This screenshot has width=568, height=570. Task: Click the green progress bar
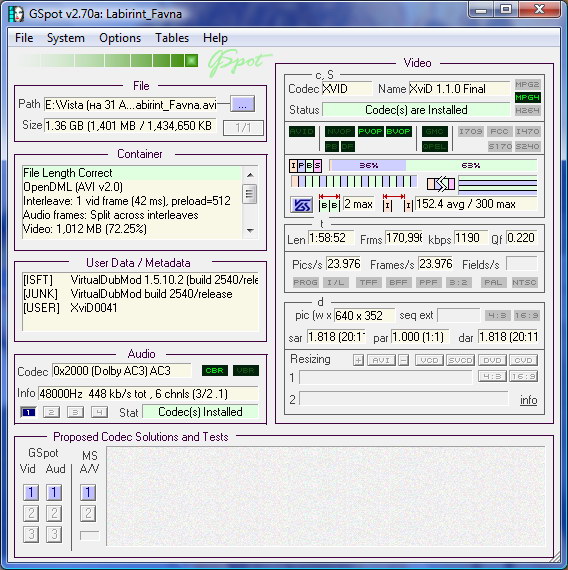tap(107, 60)
